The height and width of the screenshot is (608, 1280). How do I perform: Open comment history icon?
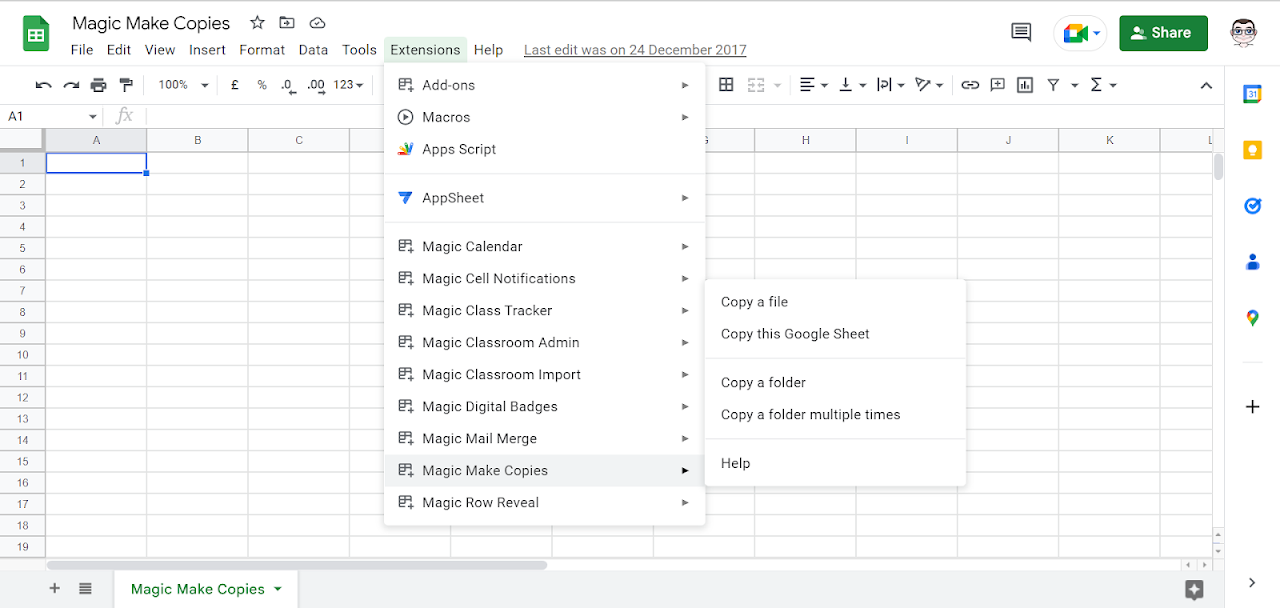(1021, 33)
